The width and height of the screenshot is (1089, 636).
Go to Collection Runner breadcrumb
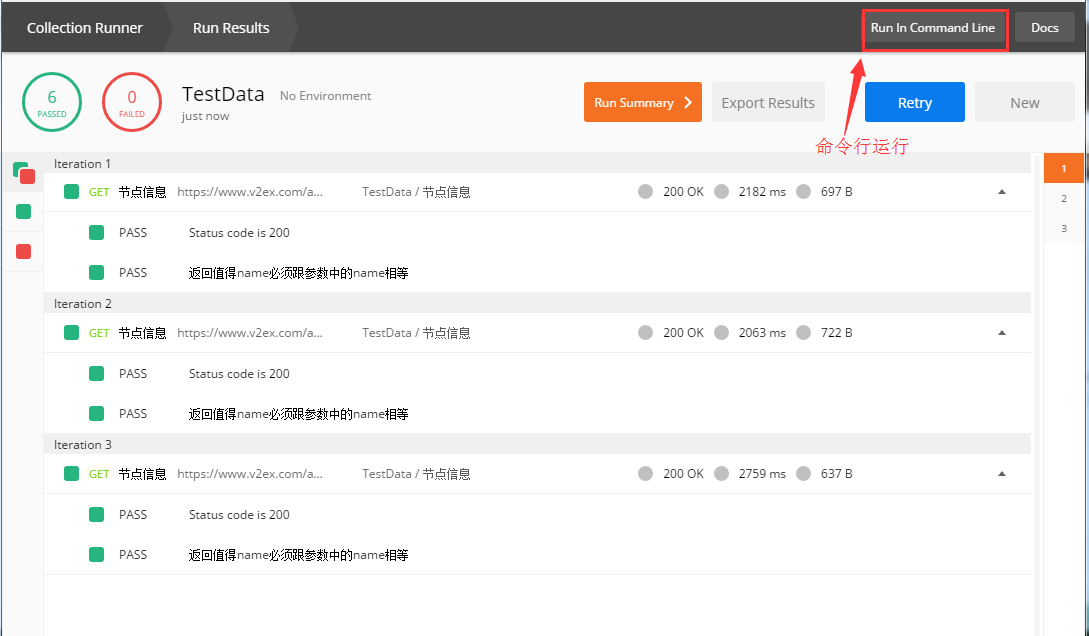(x=85, y=28)
